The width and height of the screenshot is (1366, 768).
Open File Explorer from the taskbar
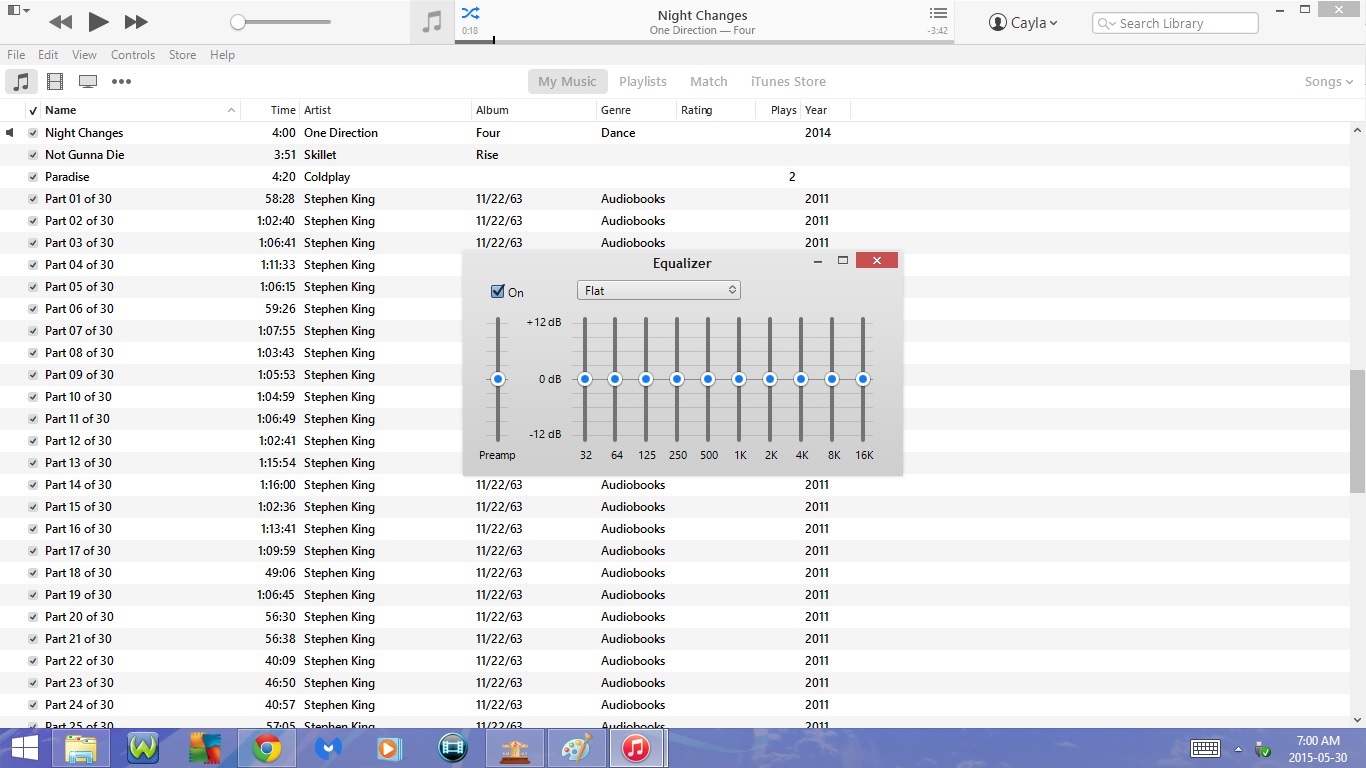tap(81, 748)
